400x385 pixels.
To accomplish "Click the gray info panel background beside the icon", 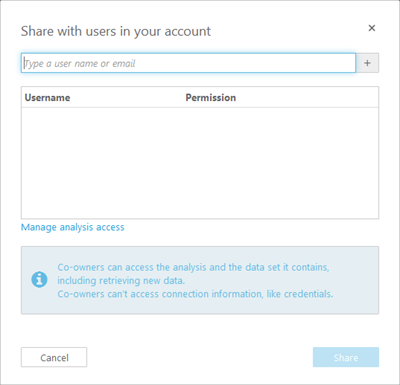I will click(355, 280).
